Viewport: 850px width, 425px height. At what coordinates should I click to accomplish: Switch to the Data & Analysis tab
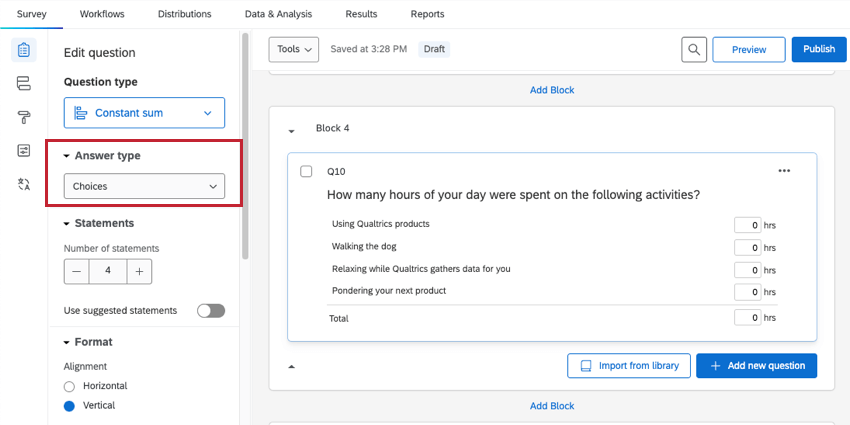(278, 14)
